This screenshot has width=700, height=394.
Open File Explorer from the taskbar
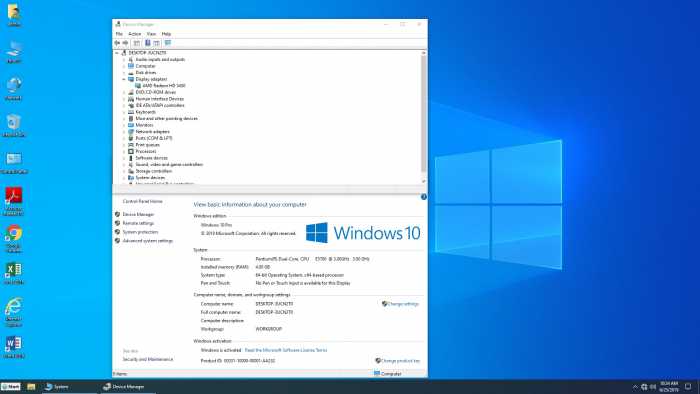click(31, 386)
